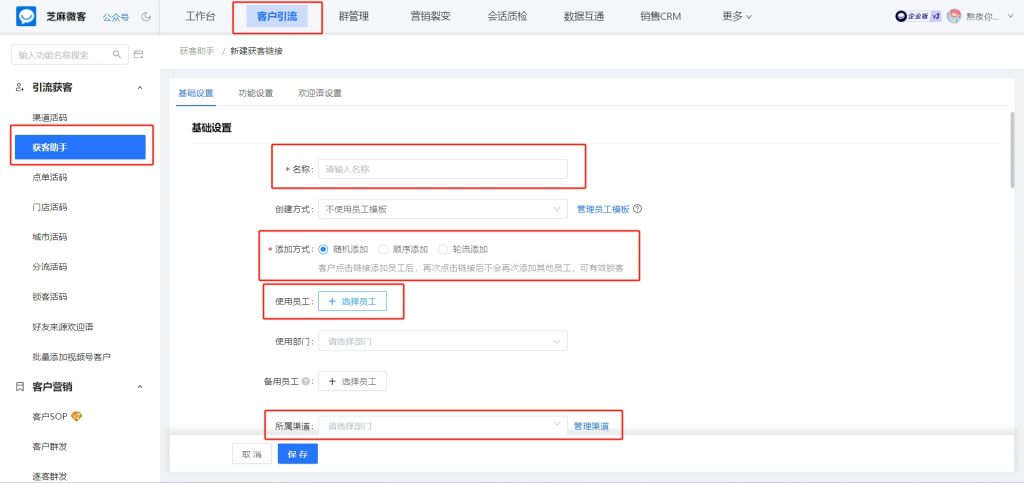Go back via 获客助手 breadcrumb

tap(197, 51)
